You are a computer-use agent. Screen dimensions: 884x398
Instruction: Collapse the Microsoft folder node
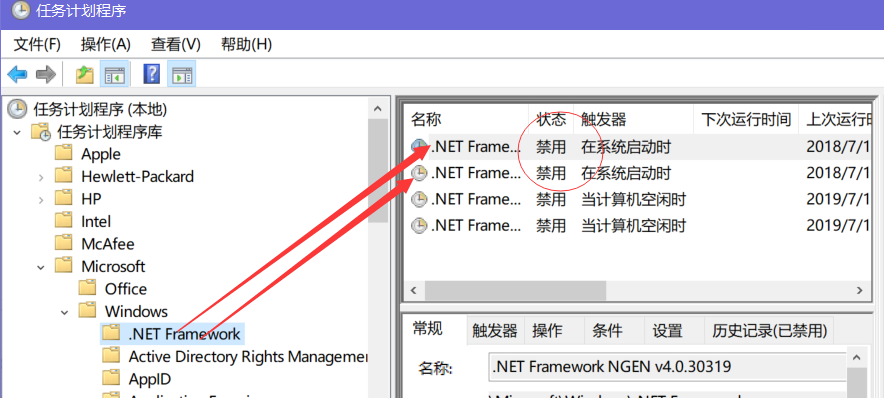(x=41, y=267)
